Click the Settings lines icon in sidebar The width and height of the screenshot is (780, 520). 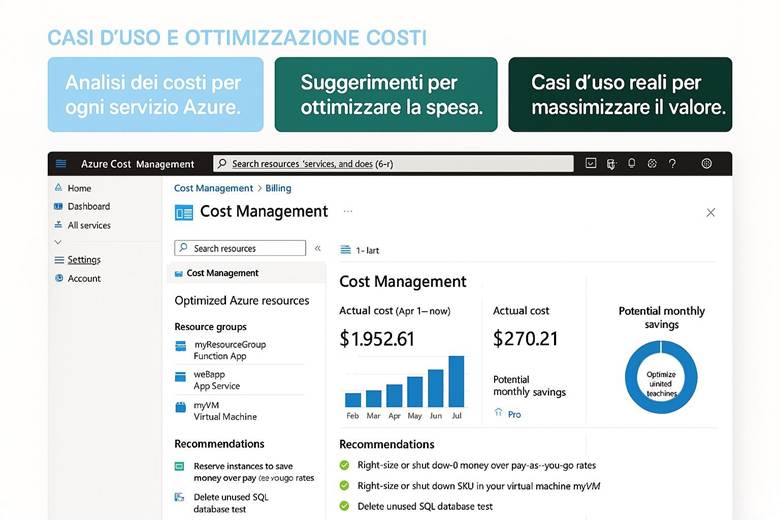pos(59,260)
